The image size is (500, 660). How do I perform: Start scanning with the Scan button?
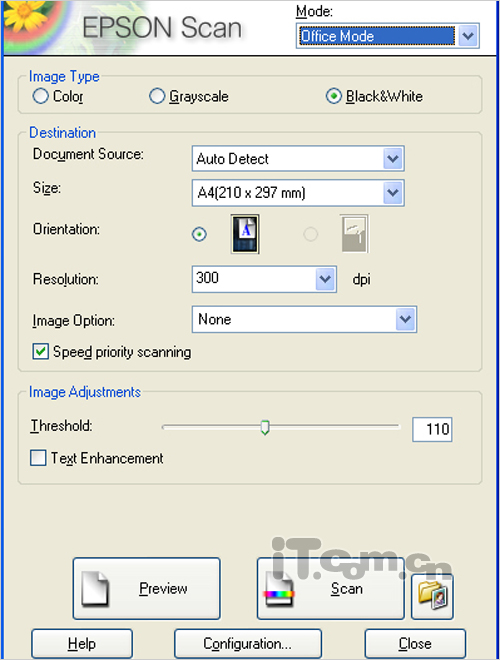[x=331, y=588]
